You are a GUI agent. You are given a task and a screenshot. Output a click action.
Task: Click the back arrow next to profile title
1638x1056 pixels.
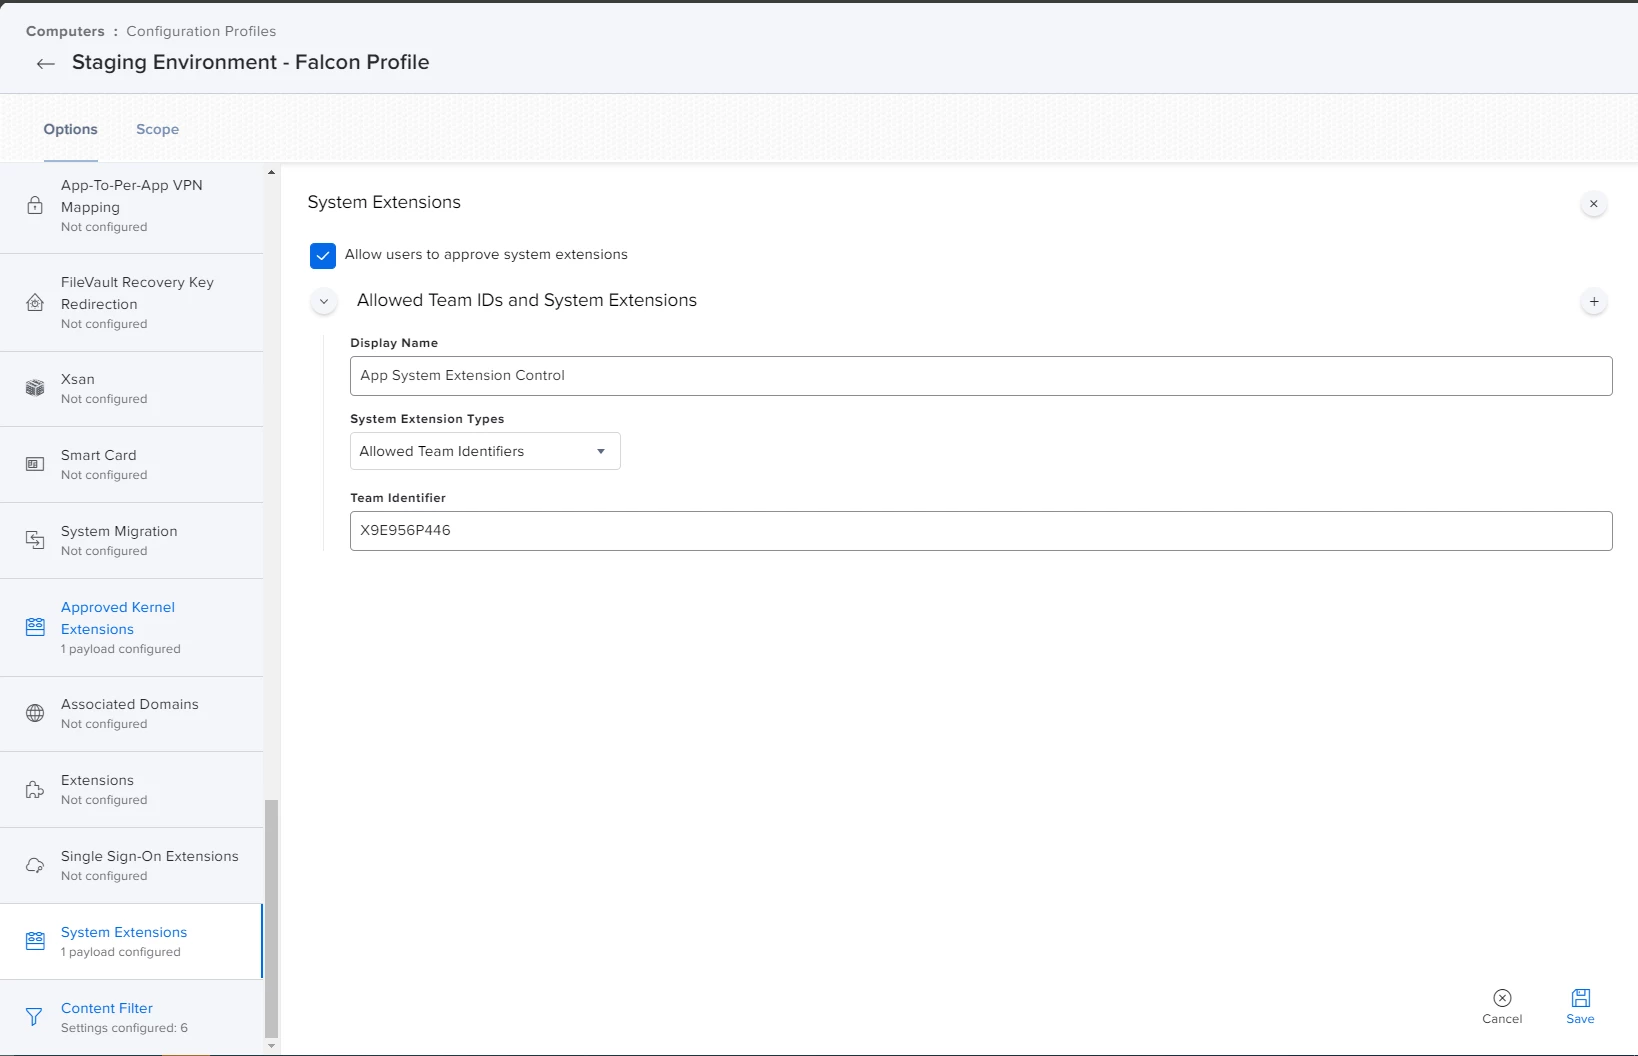tap(45, 64)
